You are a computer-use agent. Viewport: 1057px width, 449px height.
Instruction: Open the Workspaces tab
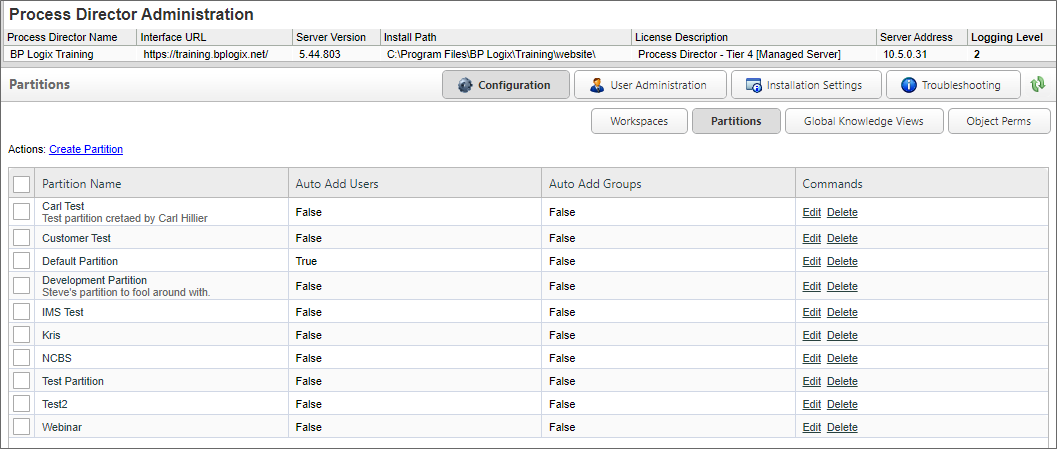click(x=637, y=122)
